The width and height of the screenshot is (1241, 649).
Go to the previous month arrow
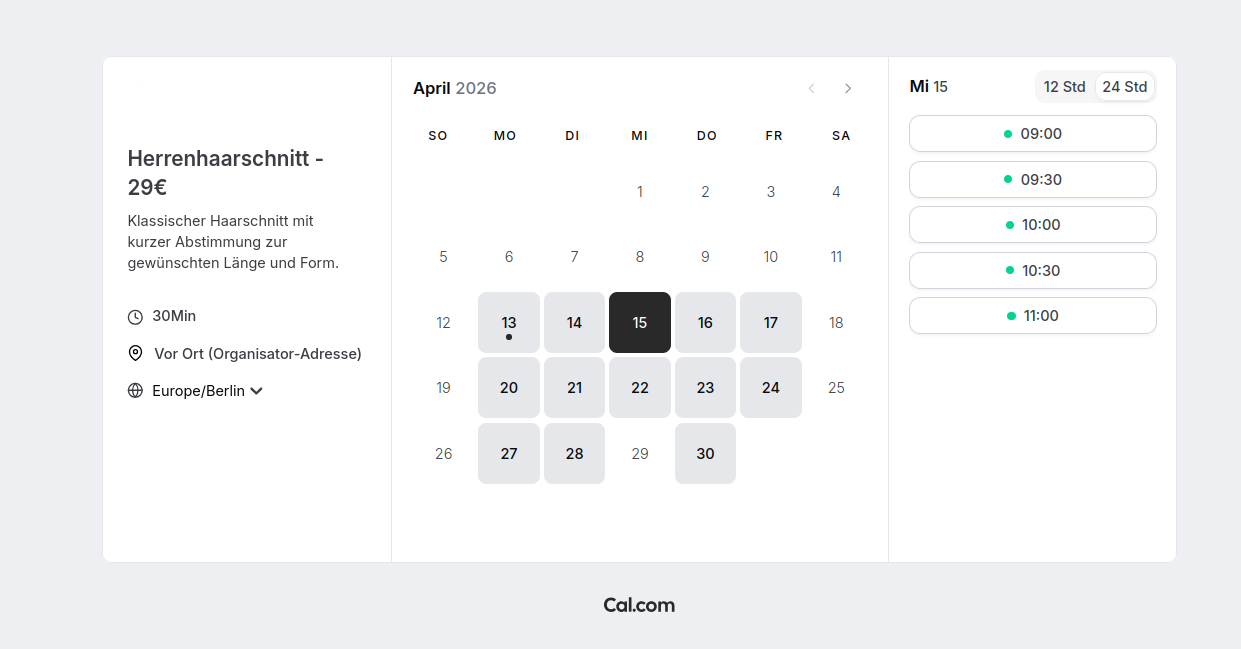point(811,88)
